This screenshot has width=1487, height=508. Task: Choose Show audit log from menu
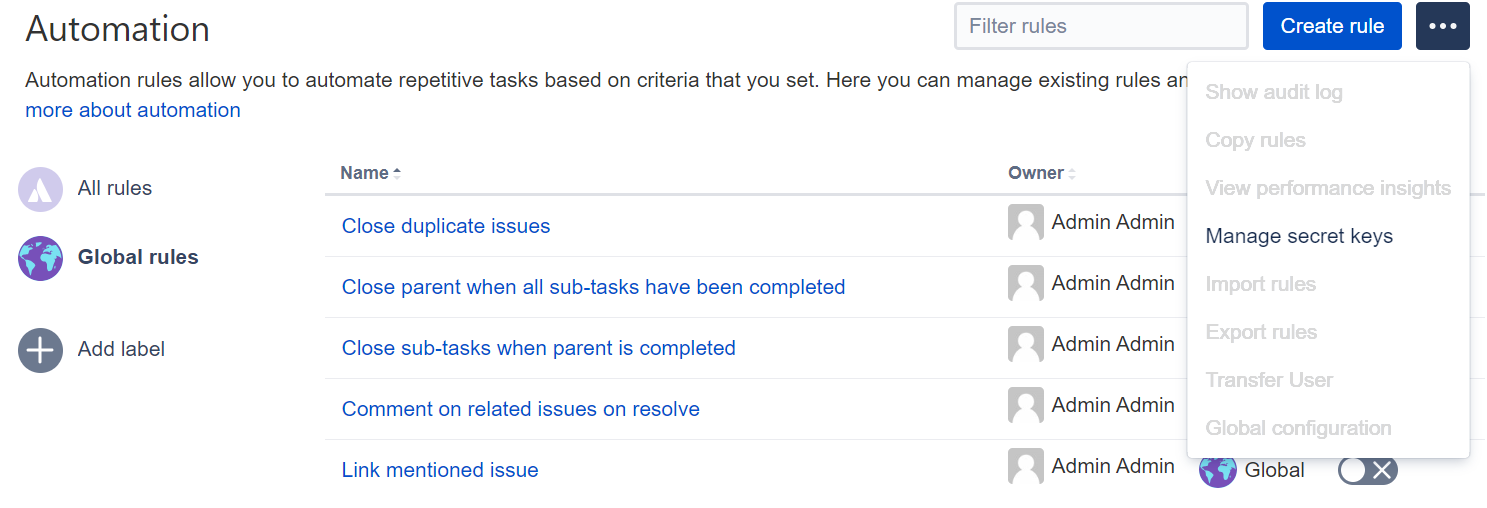[x=1273, y=92]
